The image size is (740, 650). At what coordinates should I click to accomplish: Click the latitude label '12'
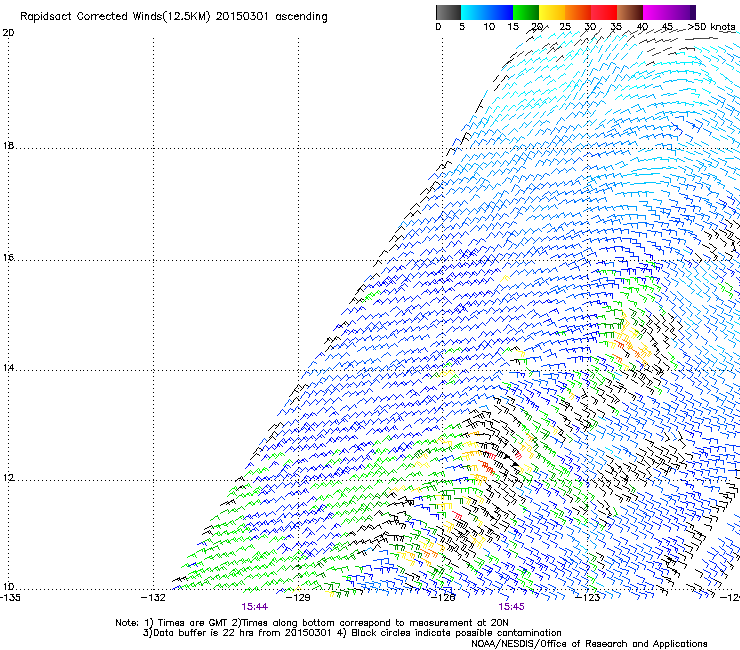click(x=8, y=477)
